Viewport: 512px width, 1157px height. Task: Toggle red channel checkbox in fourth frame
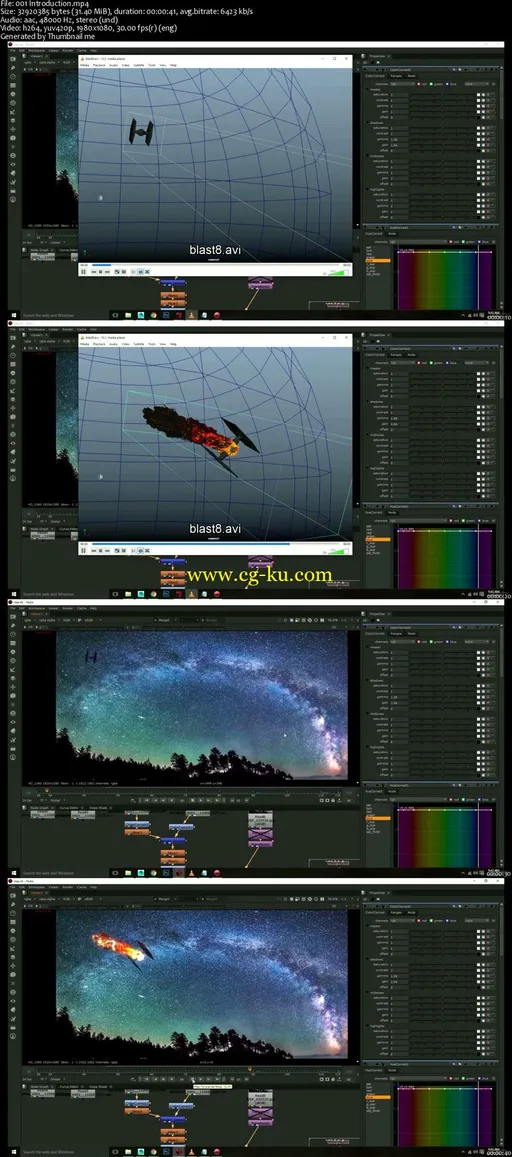(419, 920)
